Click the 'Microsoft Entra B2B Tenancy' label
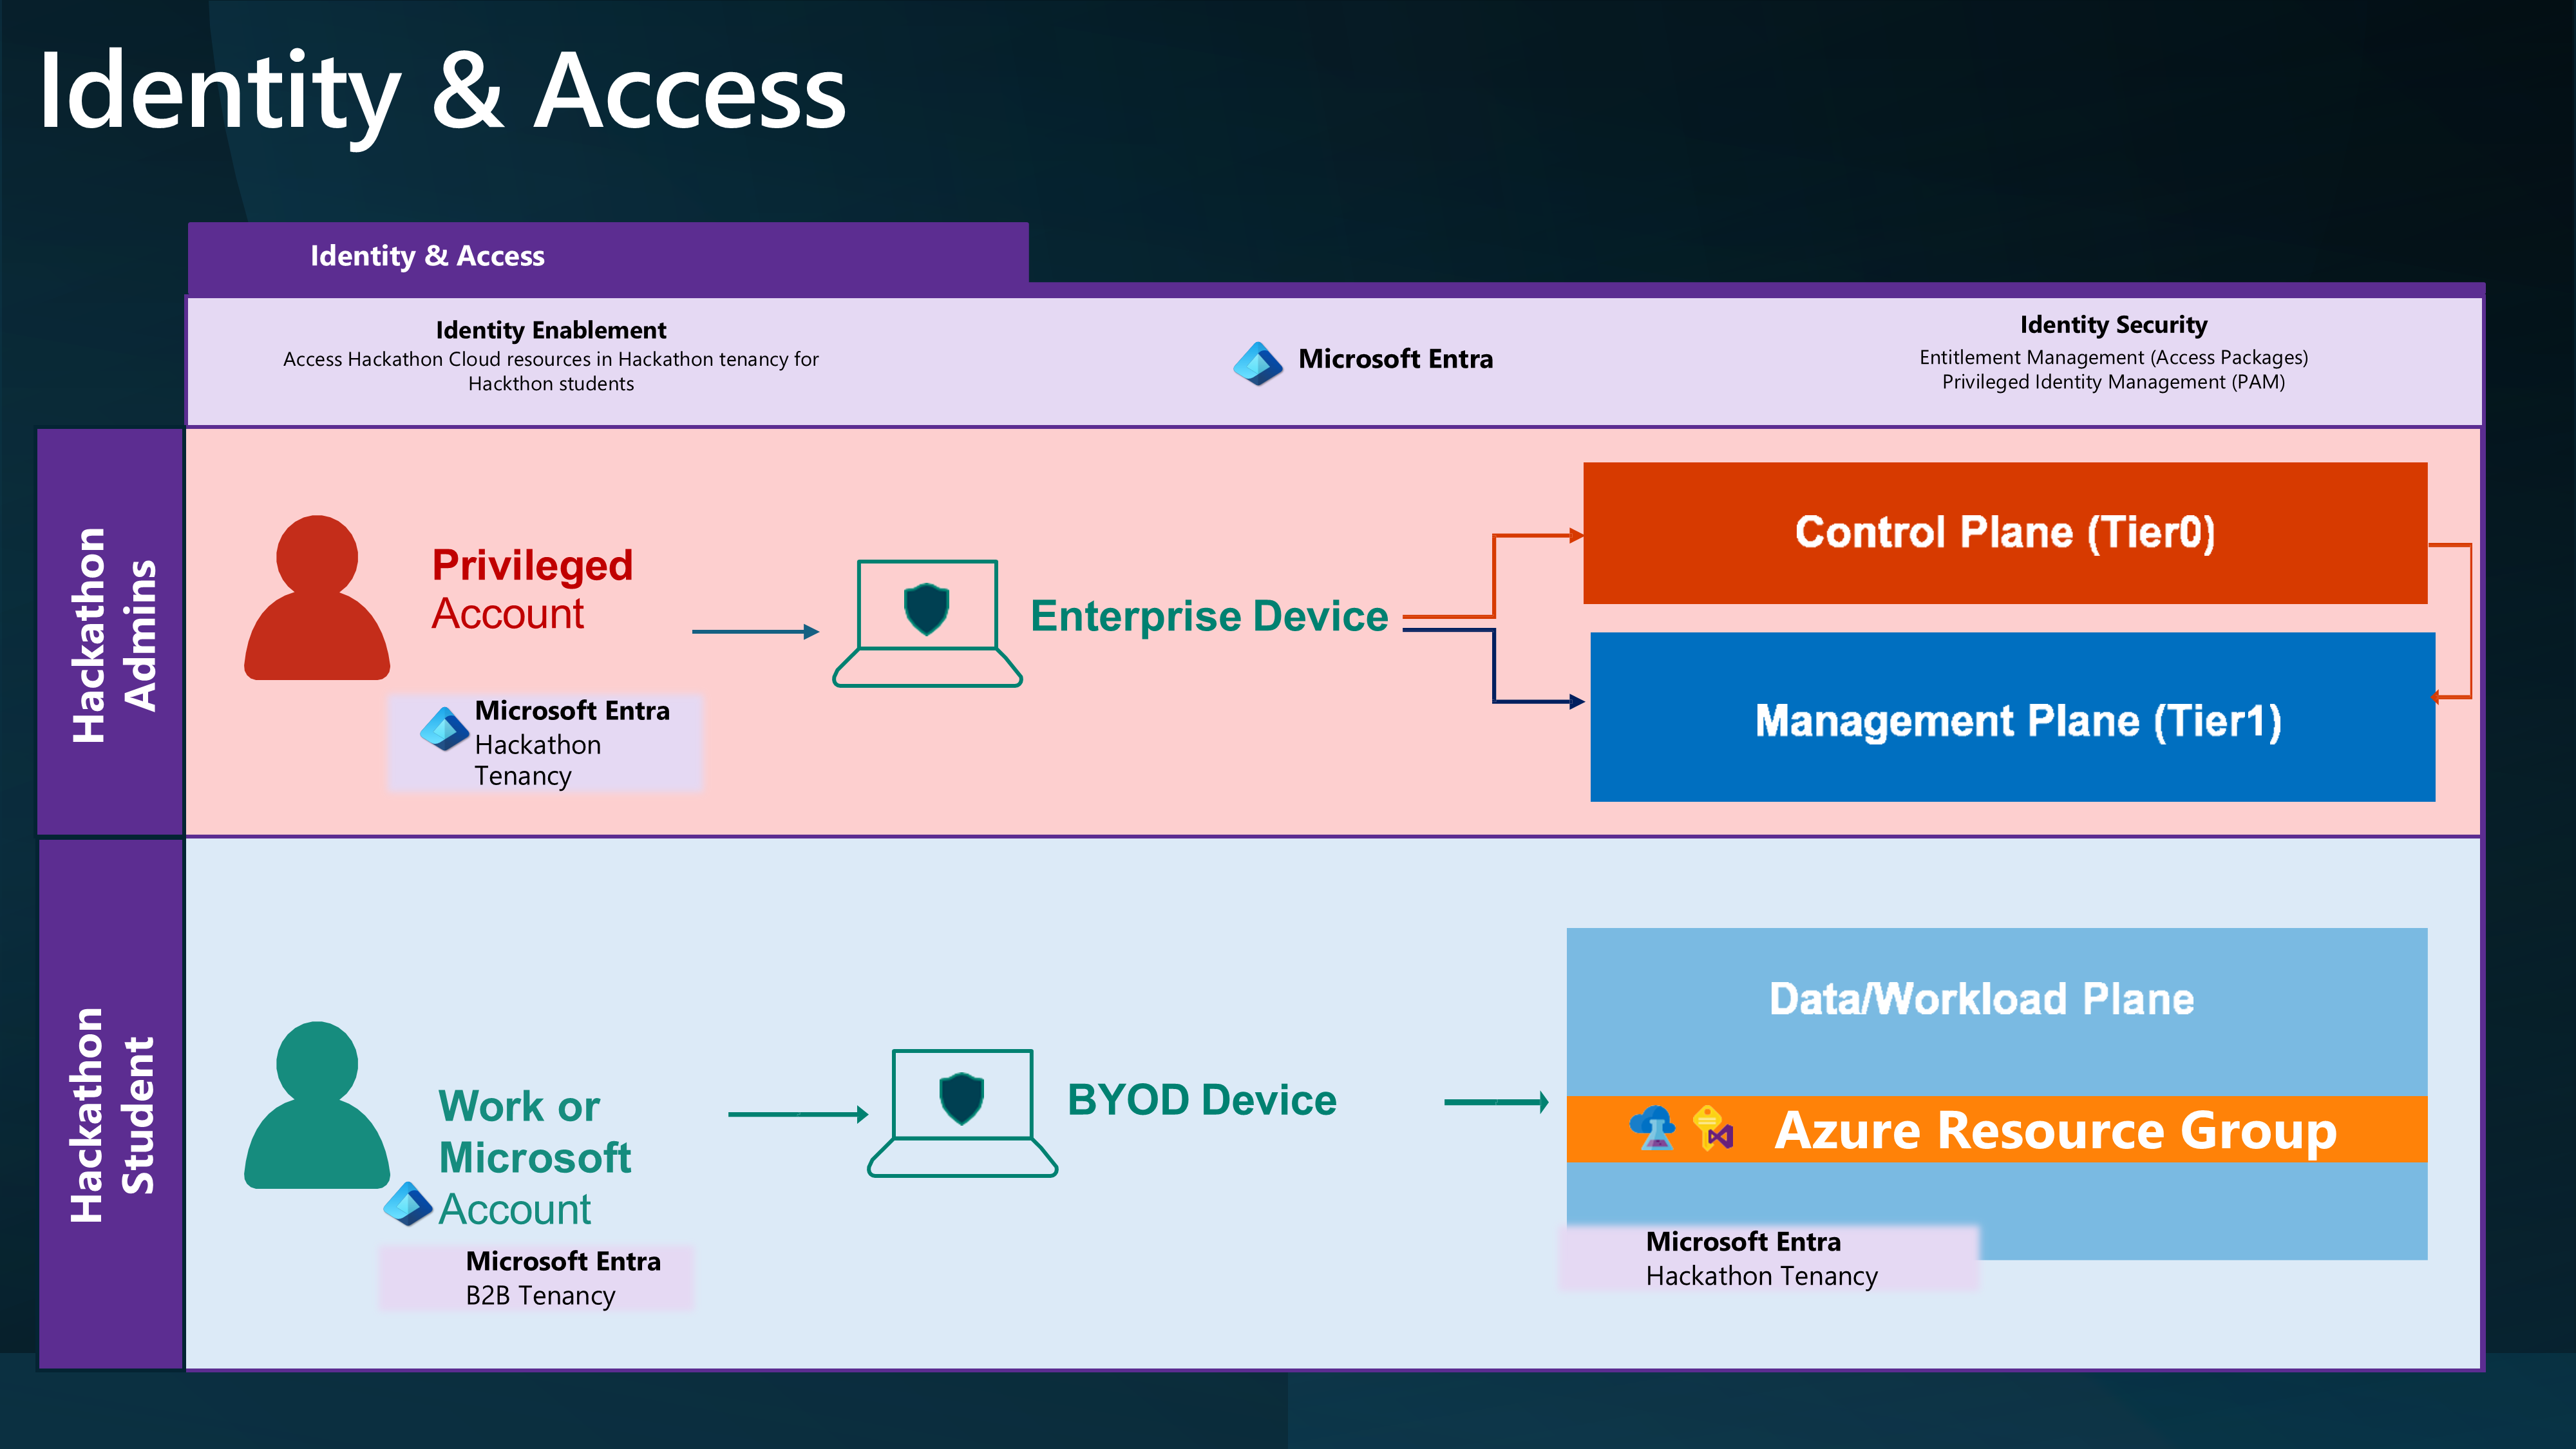Image resolution: width=2576 pixels, height=1449 pixels. [x=563, y=1278]
